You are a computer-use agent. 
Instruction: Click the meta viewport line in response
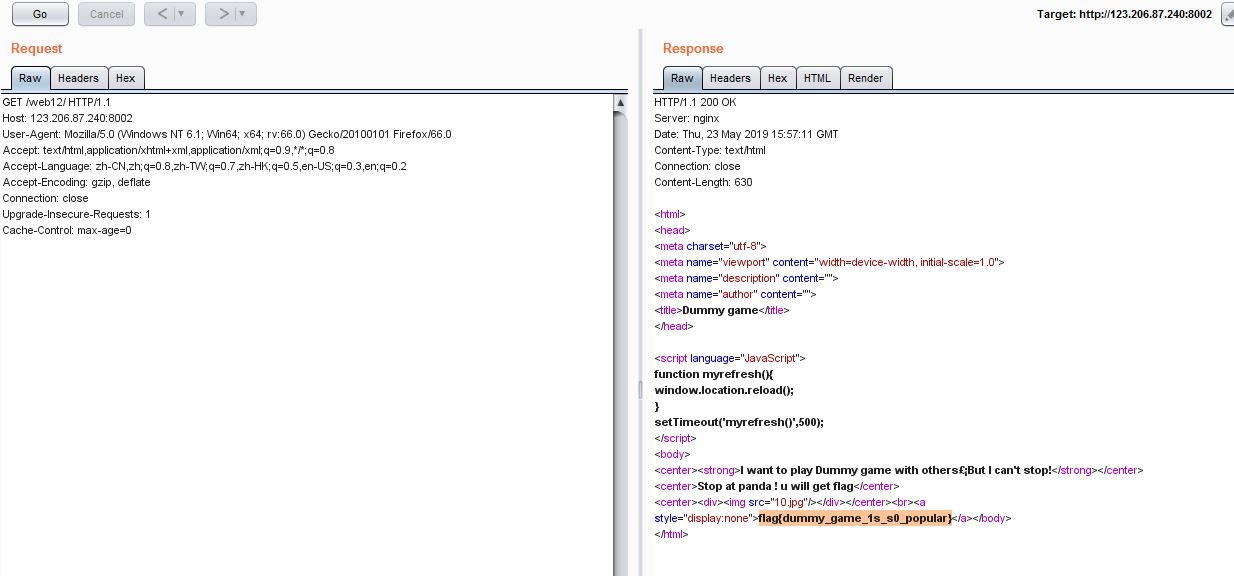click(829, 262)
